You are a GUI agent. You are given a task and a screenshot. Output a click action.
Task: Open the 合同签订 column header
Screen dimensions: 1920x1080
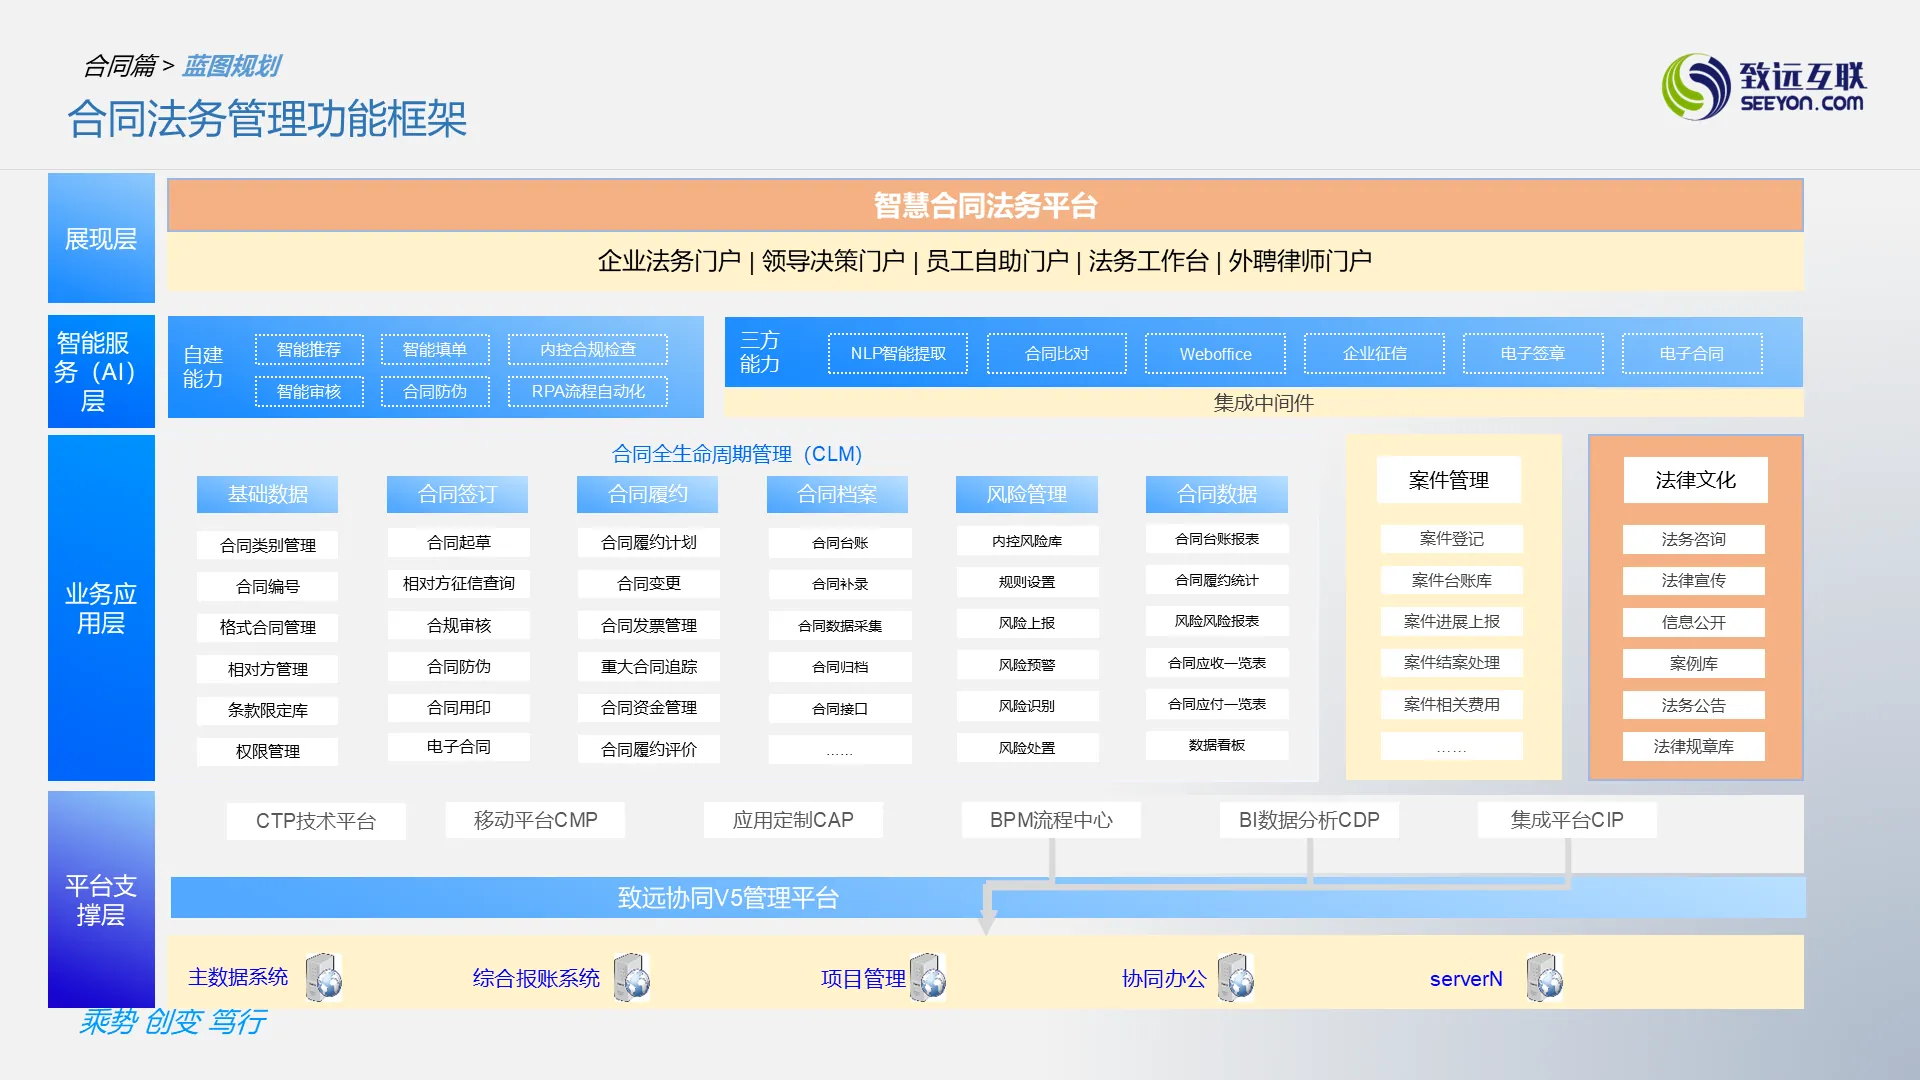457,494
